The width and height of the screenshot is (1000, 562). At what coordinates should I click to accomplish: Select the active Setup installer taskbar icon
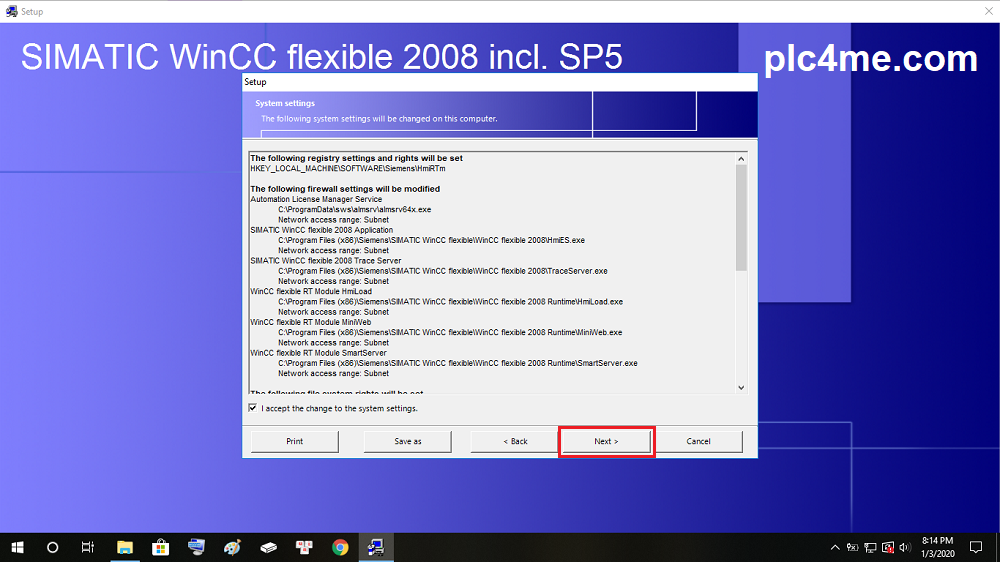coord(376,547)
